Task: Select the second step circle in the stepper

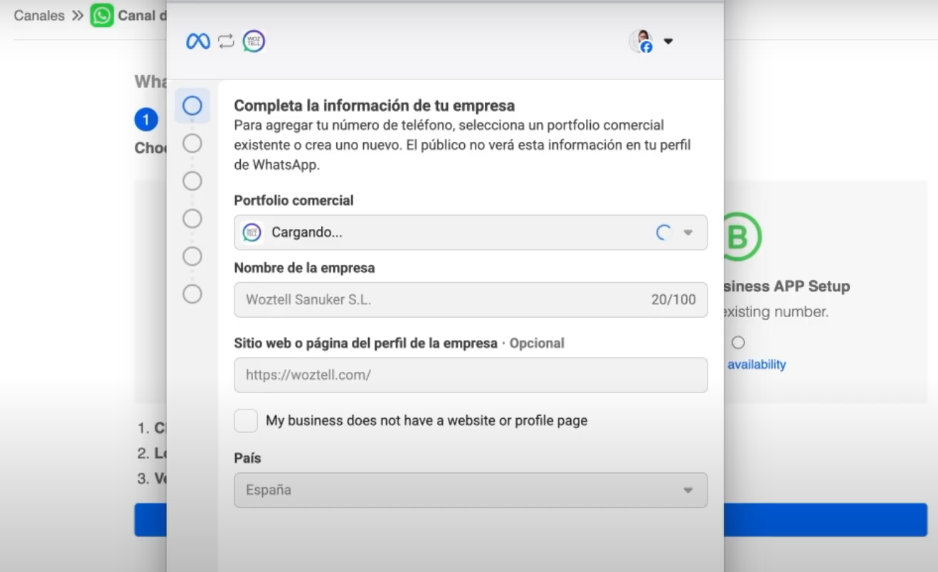Action: 192,144
